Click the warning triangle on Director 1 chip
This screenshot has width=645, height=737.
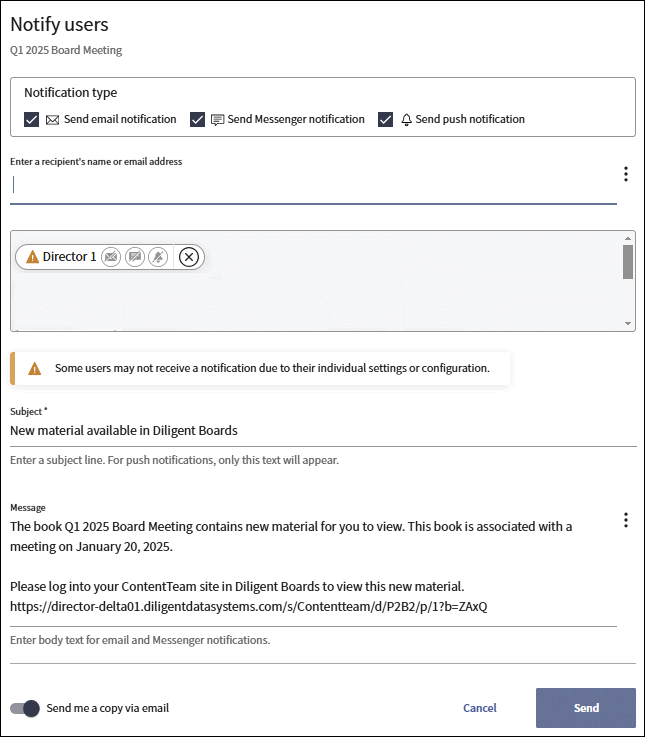pos(32,257)
